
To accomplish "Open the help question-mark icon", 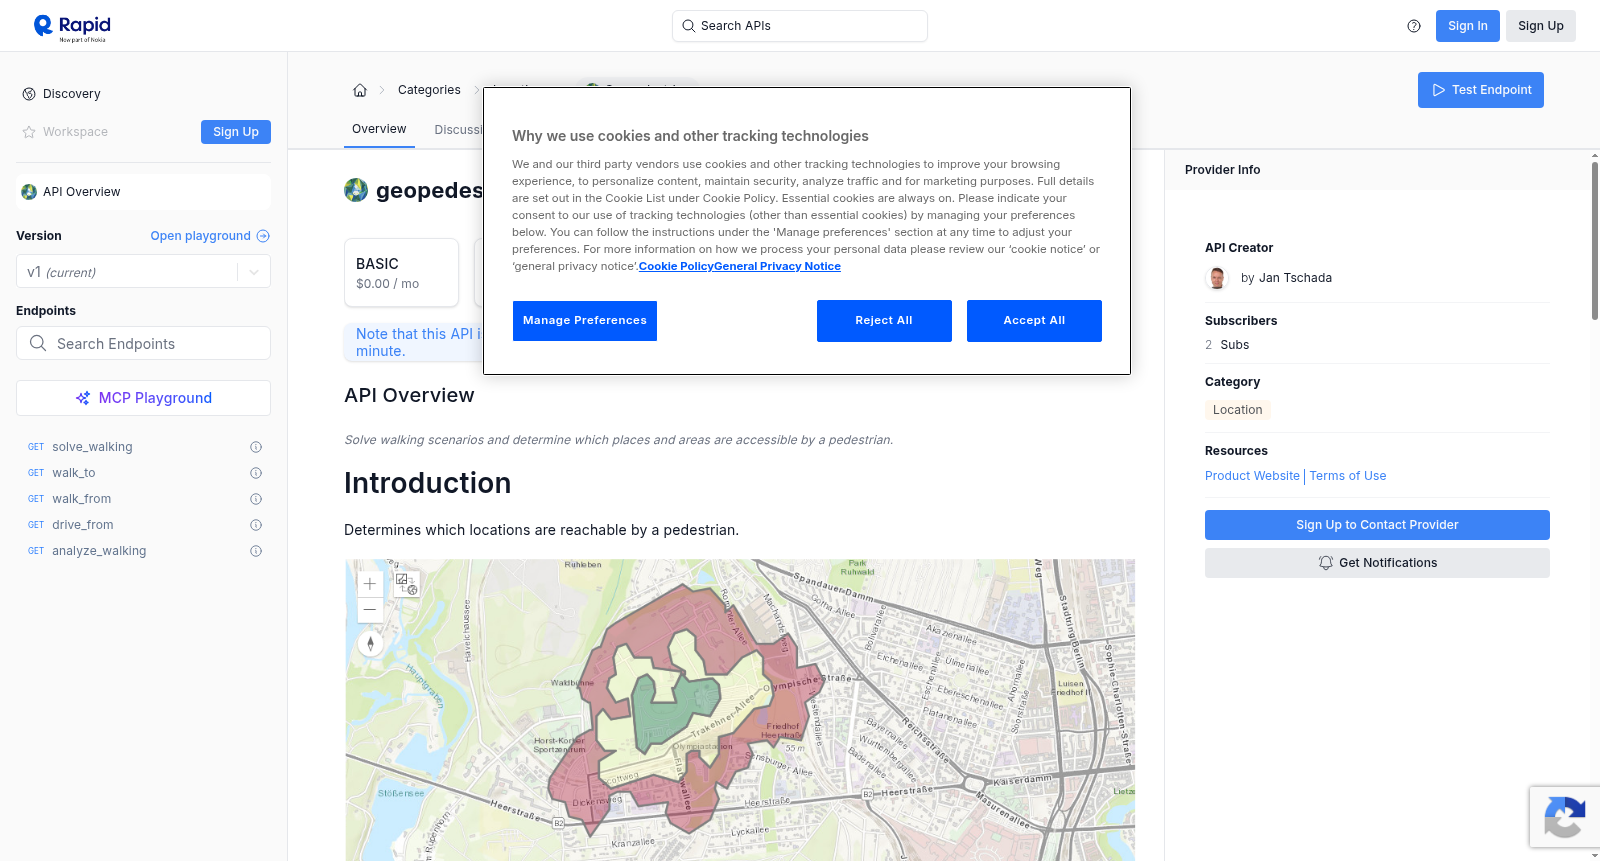I will tap(1414, 26).
